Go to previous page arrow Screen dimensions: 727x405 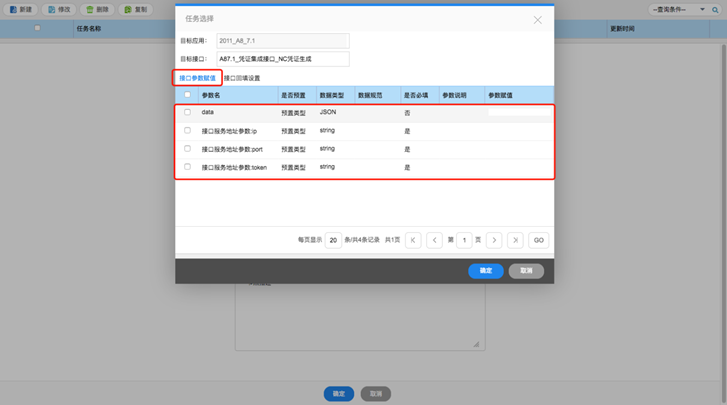click(x=434, y=240)
